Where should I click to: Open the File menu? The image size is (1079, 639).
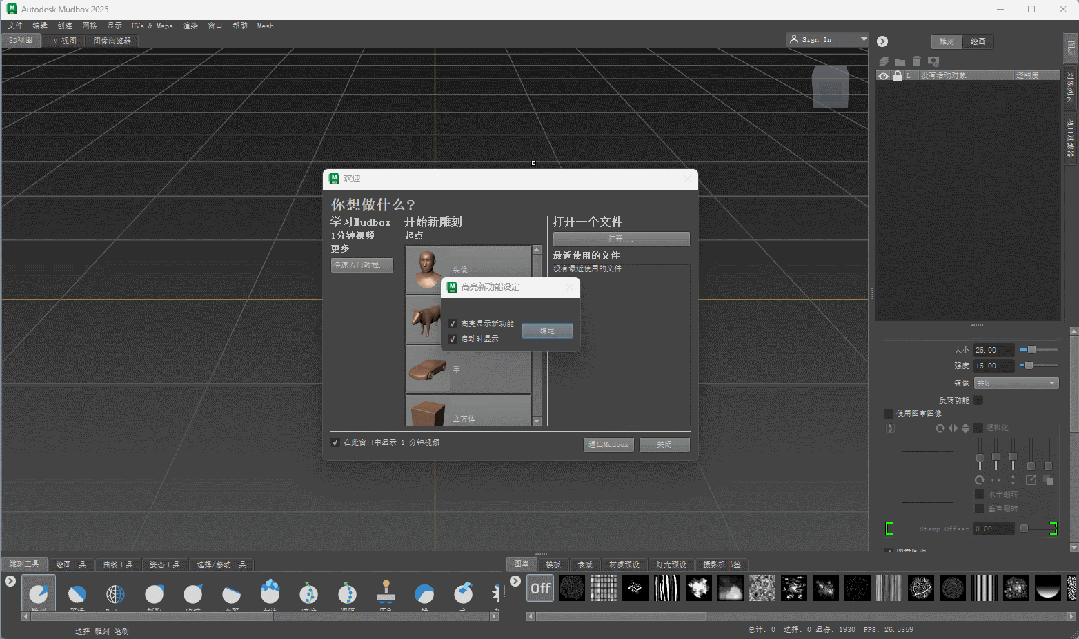(x=15, y=25)
